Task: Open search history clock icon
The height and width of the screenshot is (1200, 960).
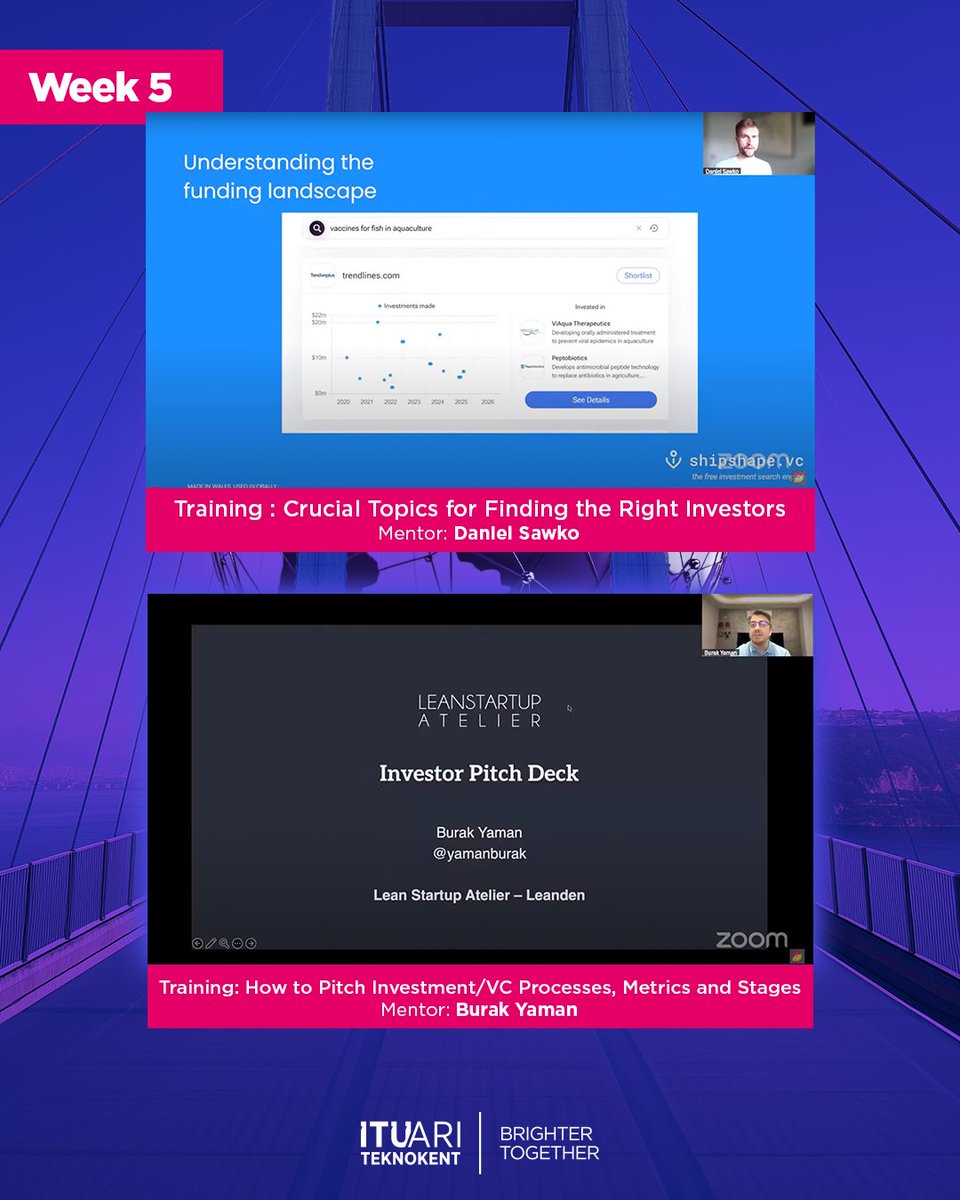Action: 654,228
